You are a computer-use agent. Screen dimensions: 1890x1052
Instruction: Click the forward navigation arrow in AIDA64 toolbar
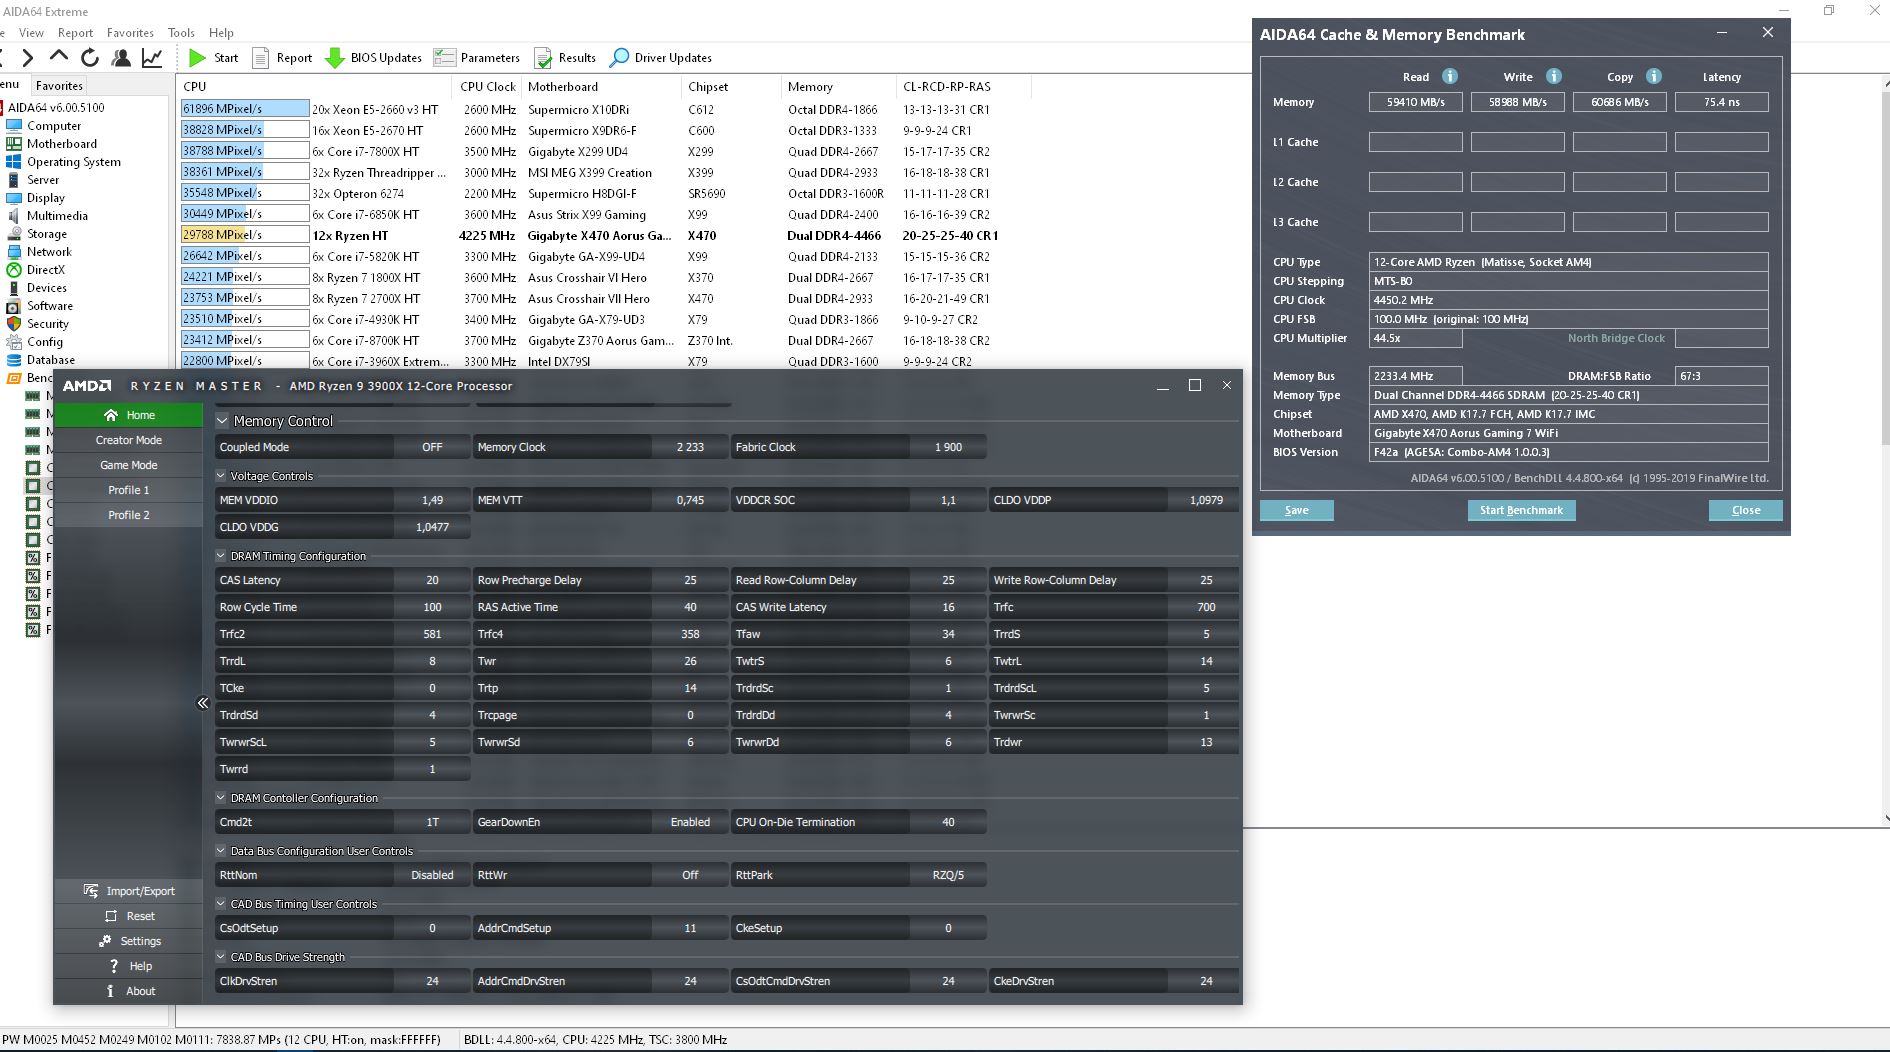[28, 58]
